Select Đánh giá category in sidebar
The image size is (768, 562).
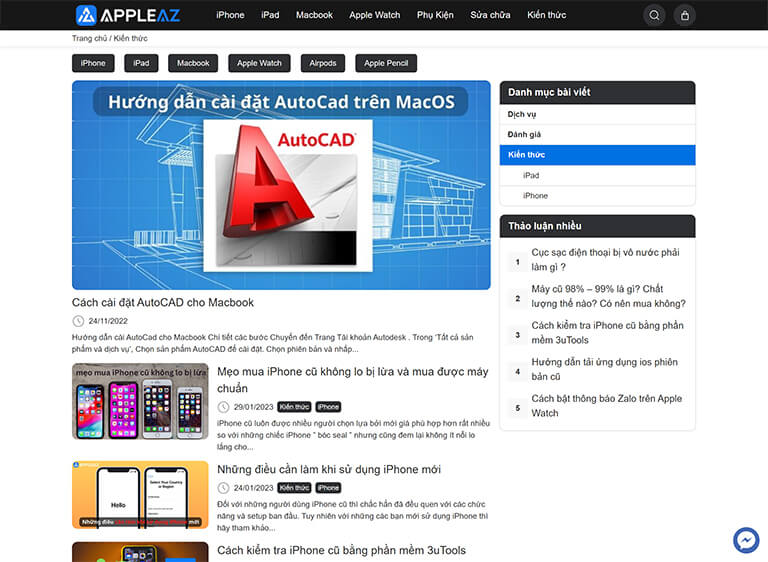598,134
